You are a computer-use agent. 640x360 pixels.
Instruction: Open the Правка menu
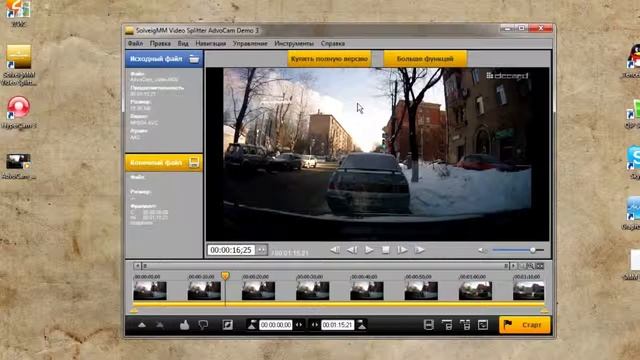[160, 43]
